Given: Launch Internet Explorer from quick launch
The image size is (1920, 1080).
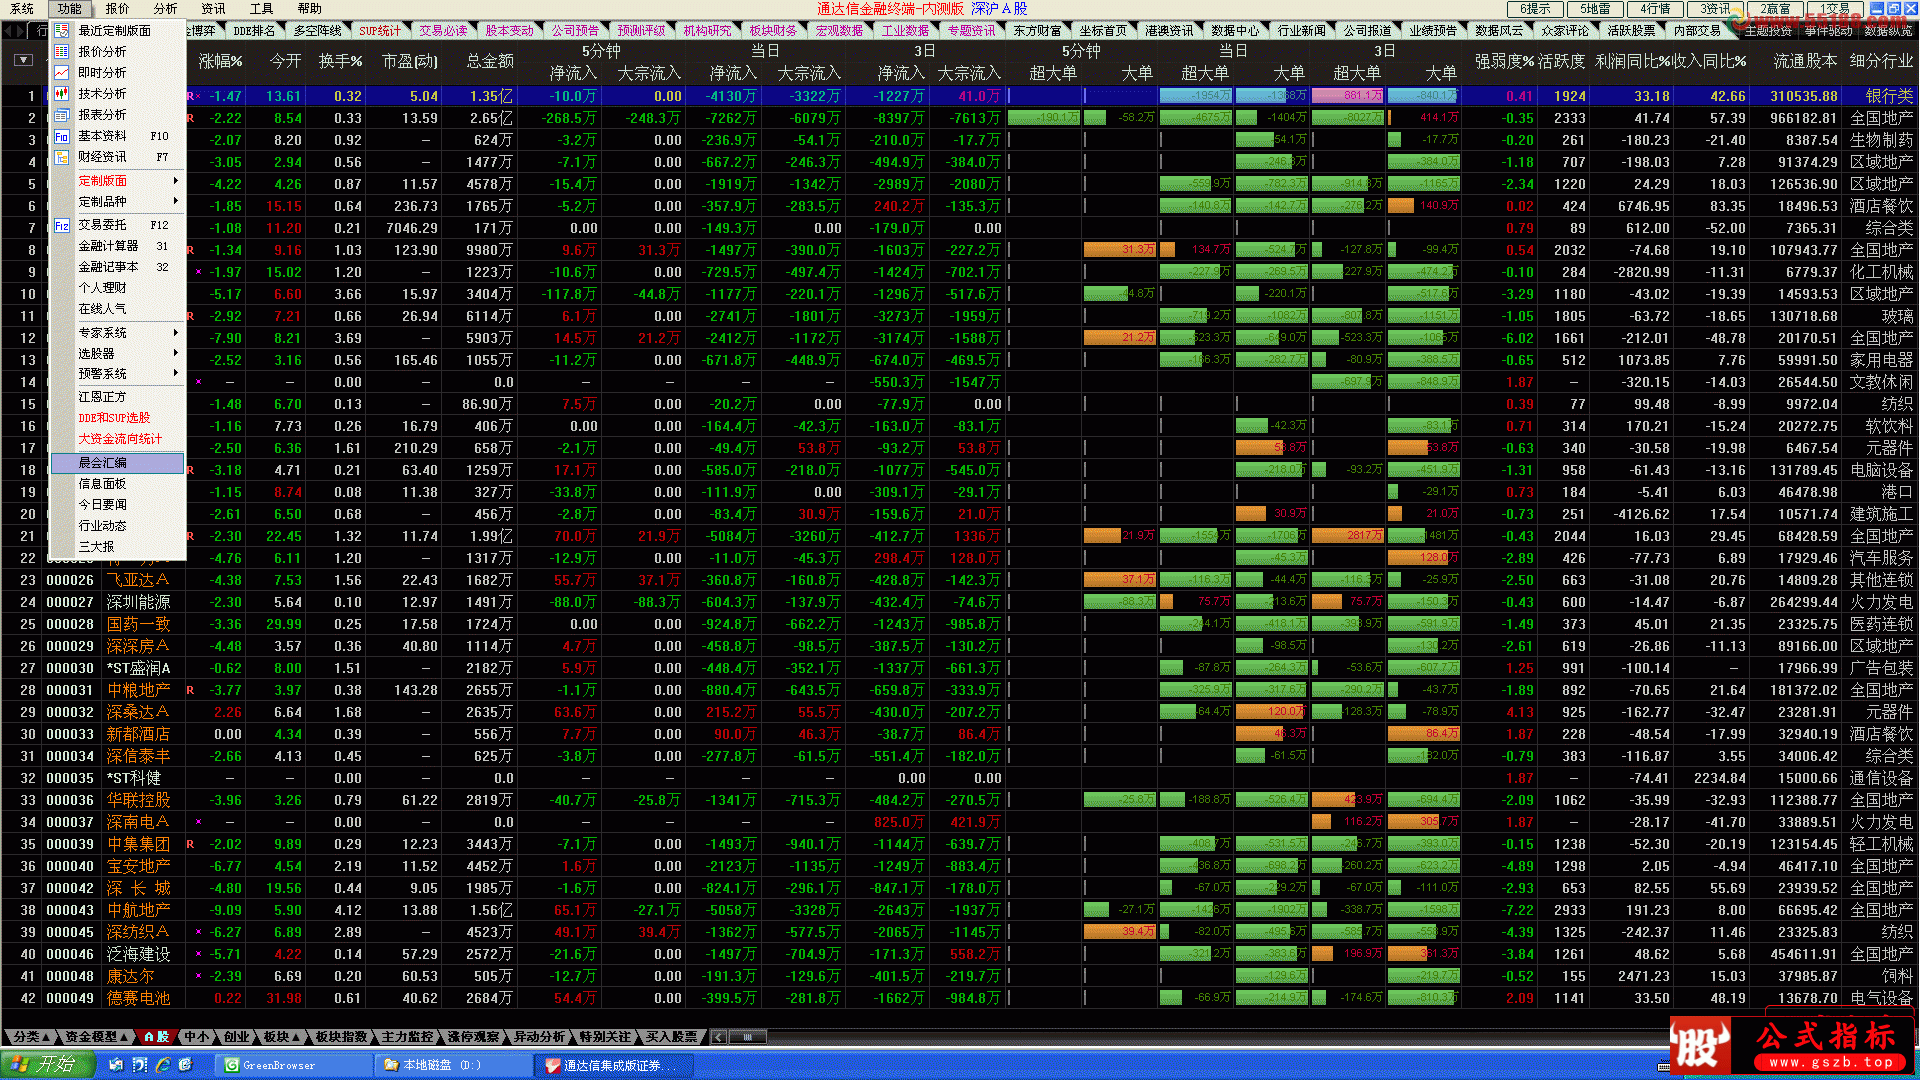Looking at the screenshot, I should click(163, 1065).
